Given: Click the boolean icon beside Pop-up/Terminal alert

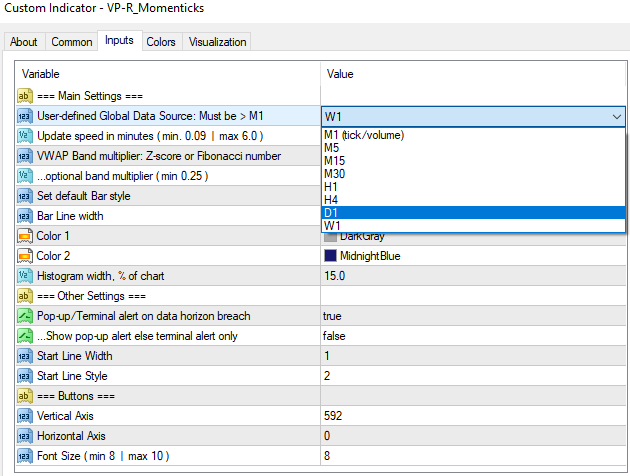Looking at the screenshot, I should coord(26,316).
